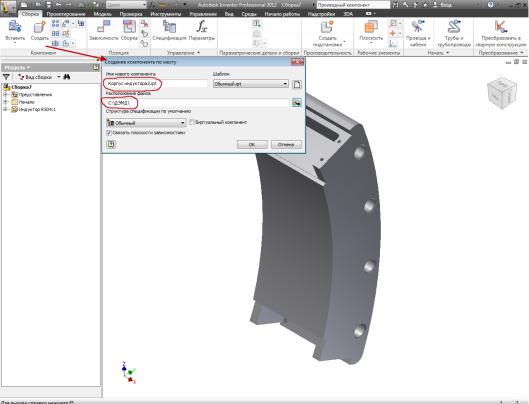Select Начало folder in model tree
Viewport: 529px width, 404px height.
click(x=27, y=102)
